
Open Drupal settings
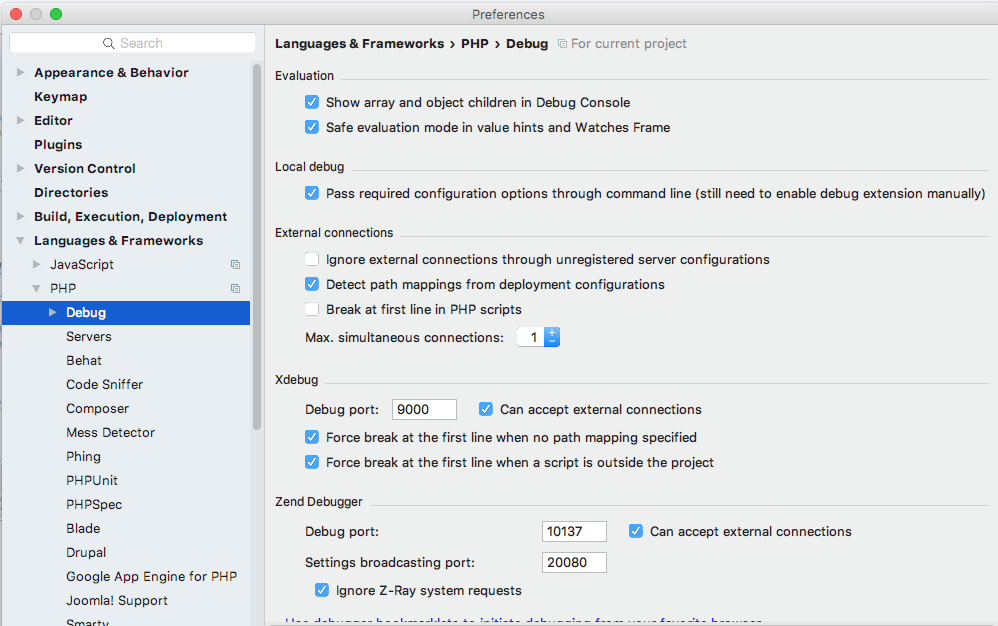pyautogui.click(x=86, y=552)
